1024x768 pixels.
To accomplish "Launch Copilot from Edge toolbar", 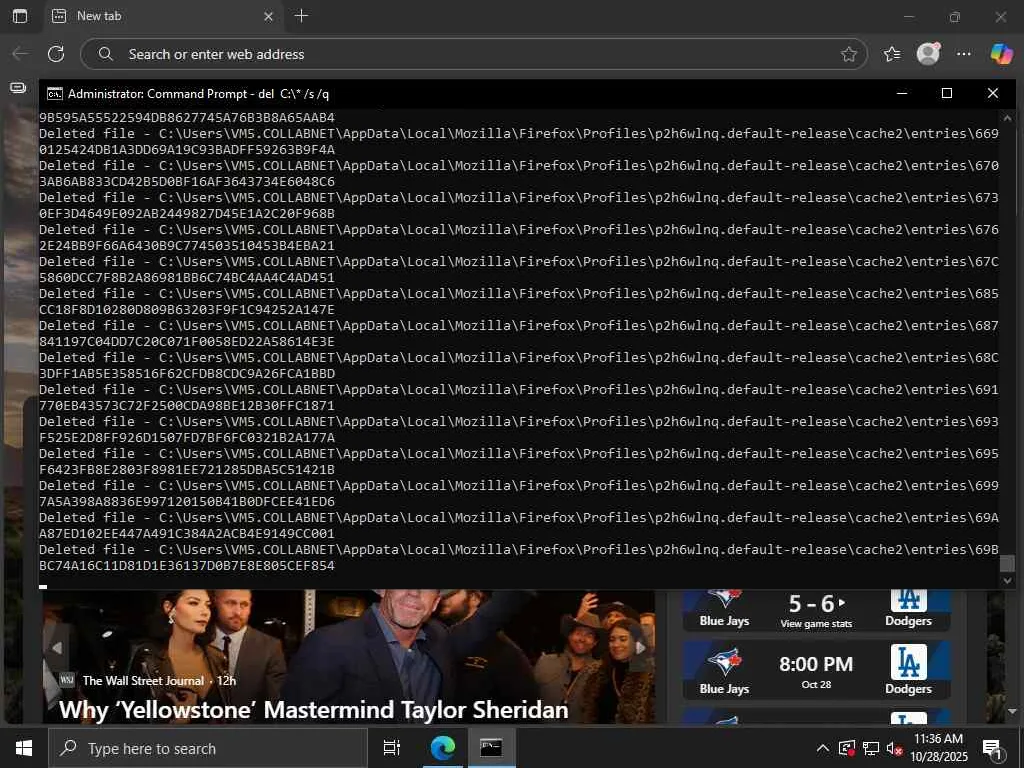I will click(x=1001, y=54).
